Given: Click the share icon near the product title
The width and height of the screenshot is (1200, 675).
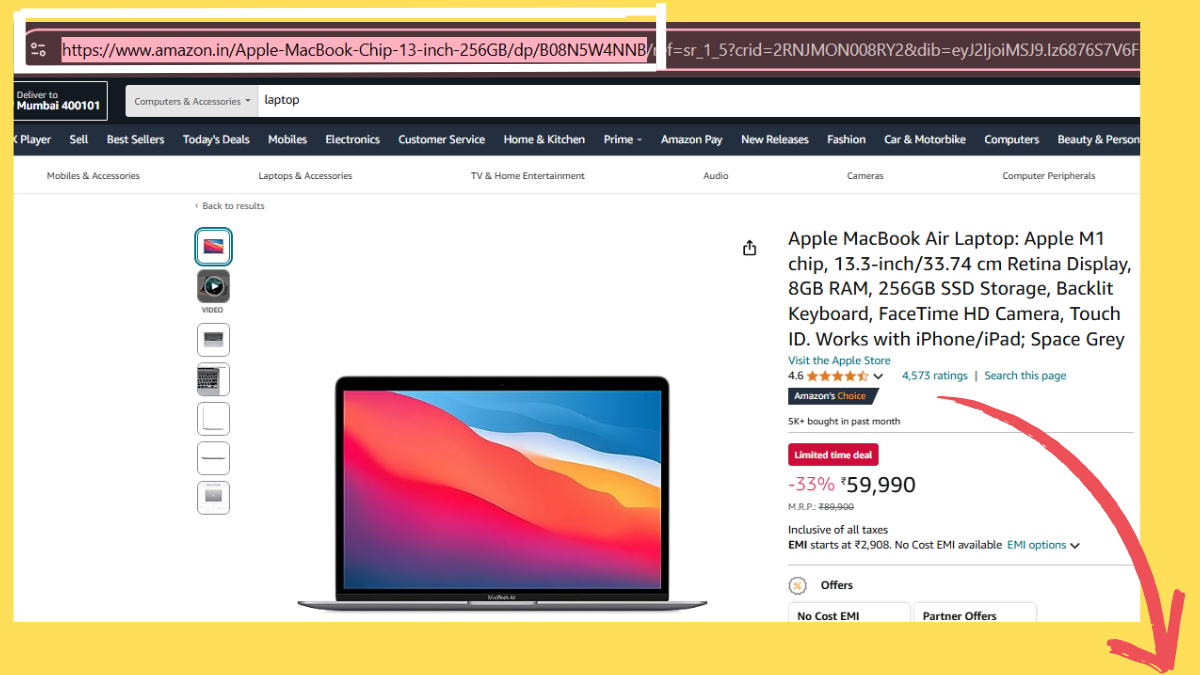Looking at the screenshot, I should point(750,247).
